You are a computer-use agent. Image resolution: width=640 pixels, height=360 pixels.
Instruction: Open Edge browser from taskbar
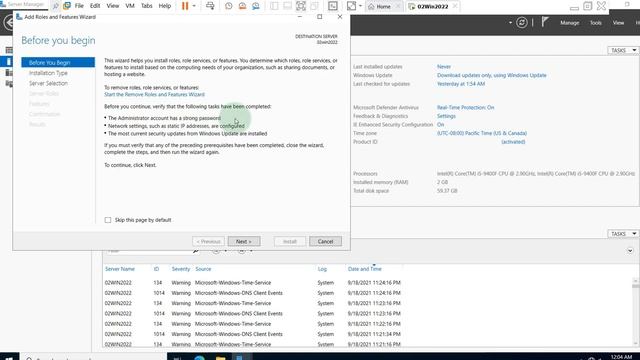click(199, 357)
